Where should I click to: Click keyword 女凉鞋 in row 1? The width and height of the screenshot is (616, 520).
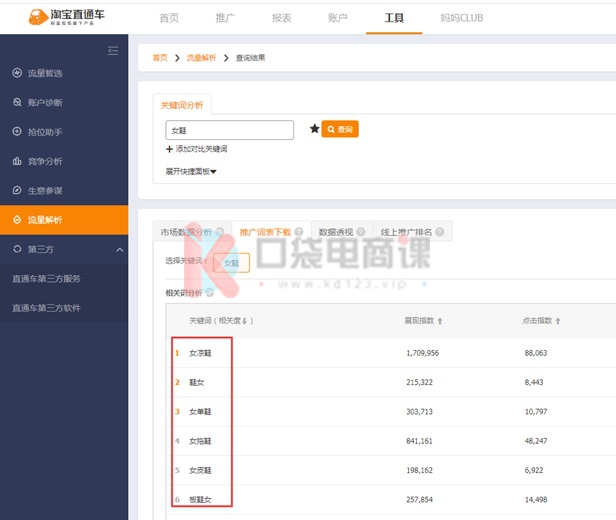pyautogui.click(x=200, y=353)
